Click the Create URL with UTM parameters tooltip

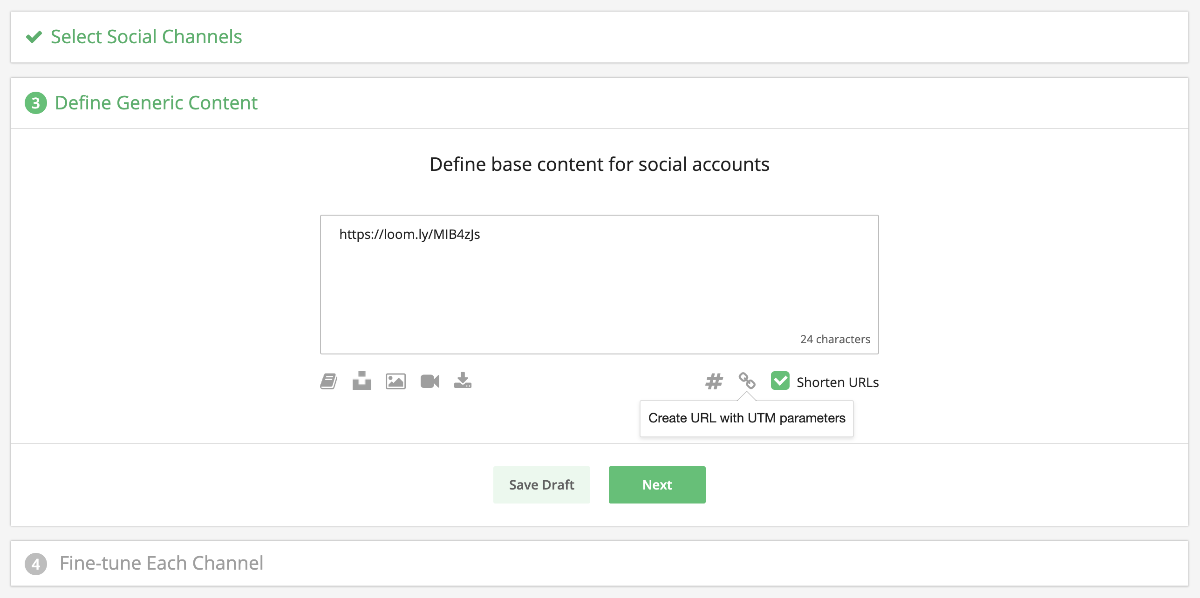click(x=746, y=418)
